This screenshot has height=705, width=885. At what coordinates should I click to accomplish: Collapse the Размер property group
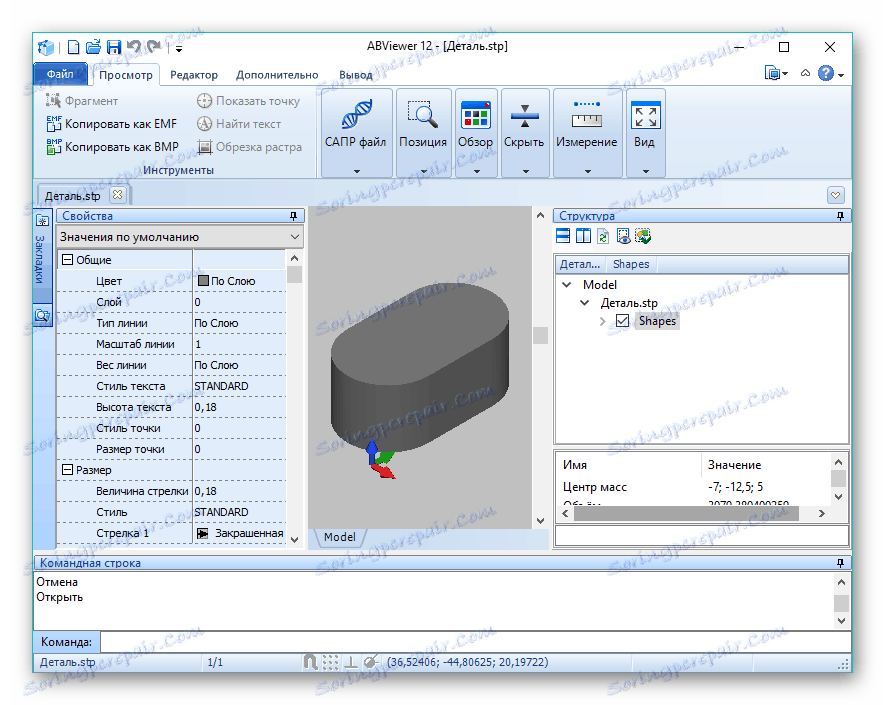pos(67,470)
